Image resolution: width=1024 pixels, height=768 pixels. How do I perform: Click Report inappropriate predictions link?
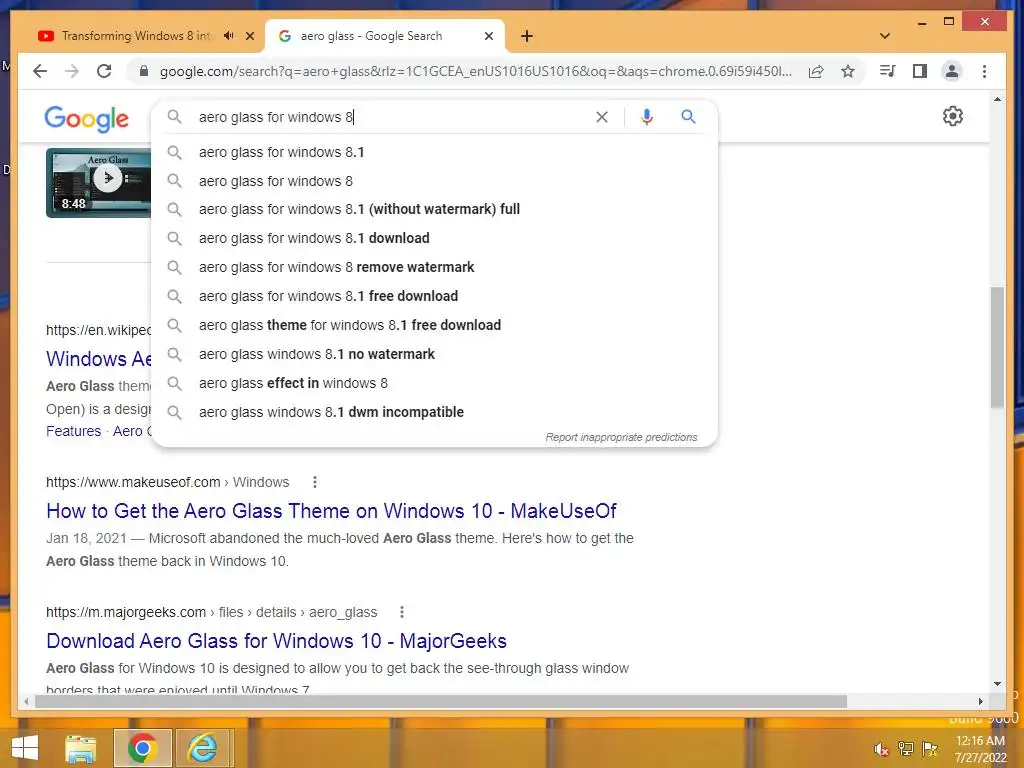(x=621, y=438)
